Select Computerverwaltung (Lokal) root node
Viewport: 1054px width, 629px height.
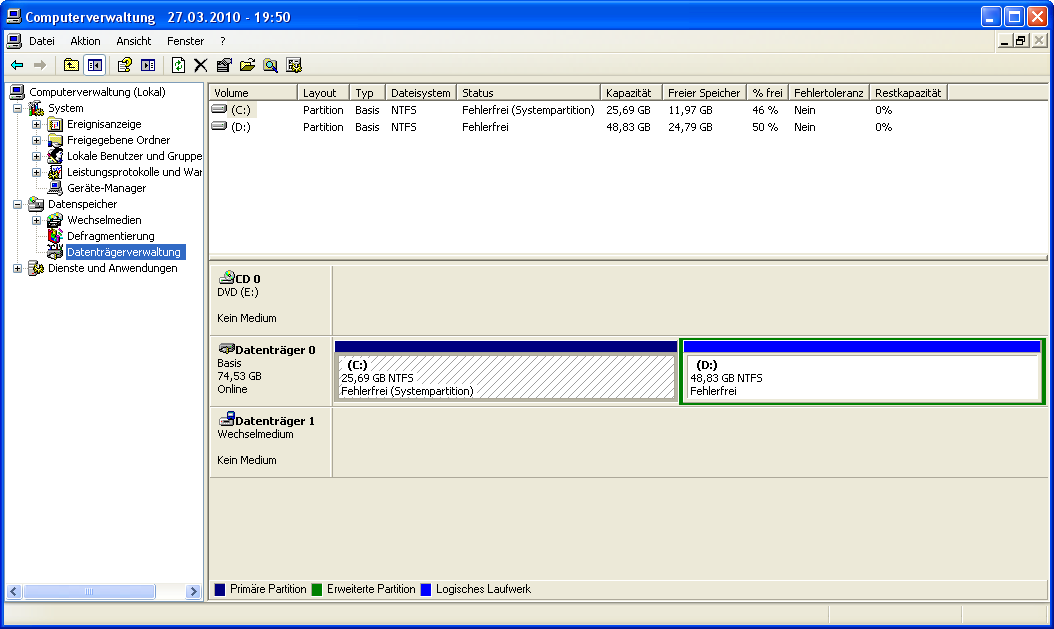pos(97,92)
